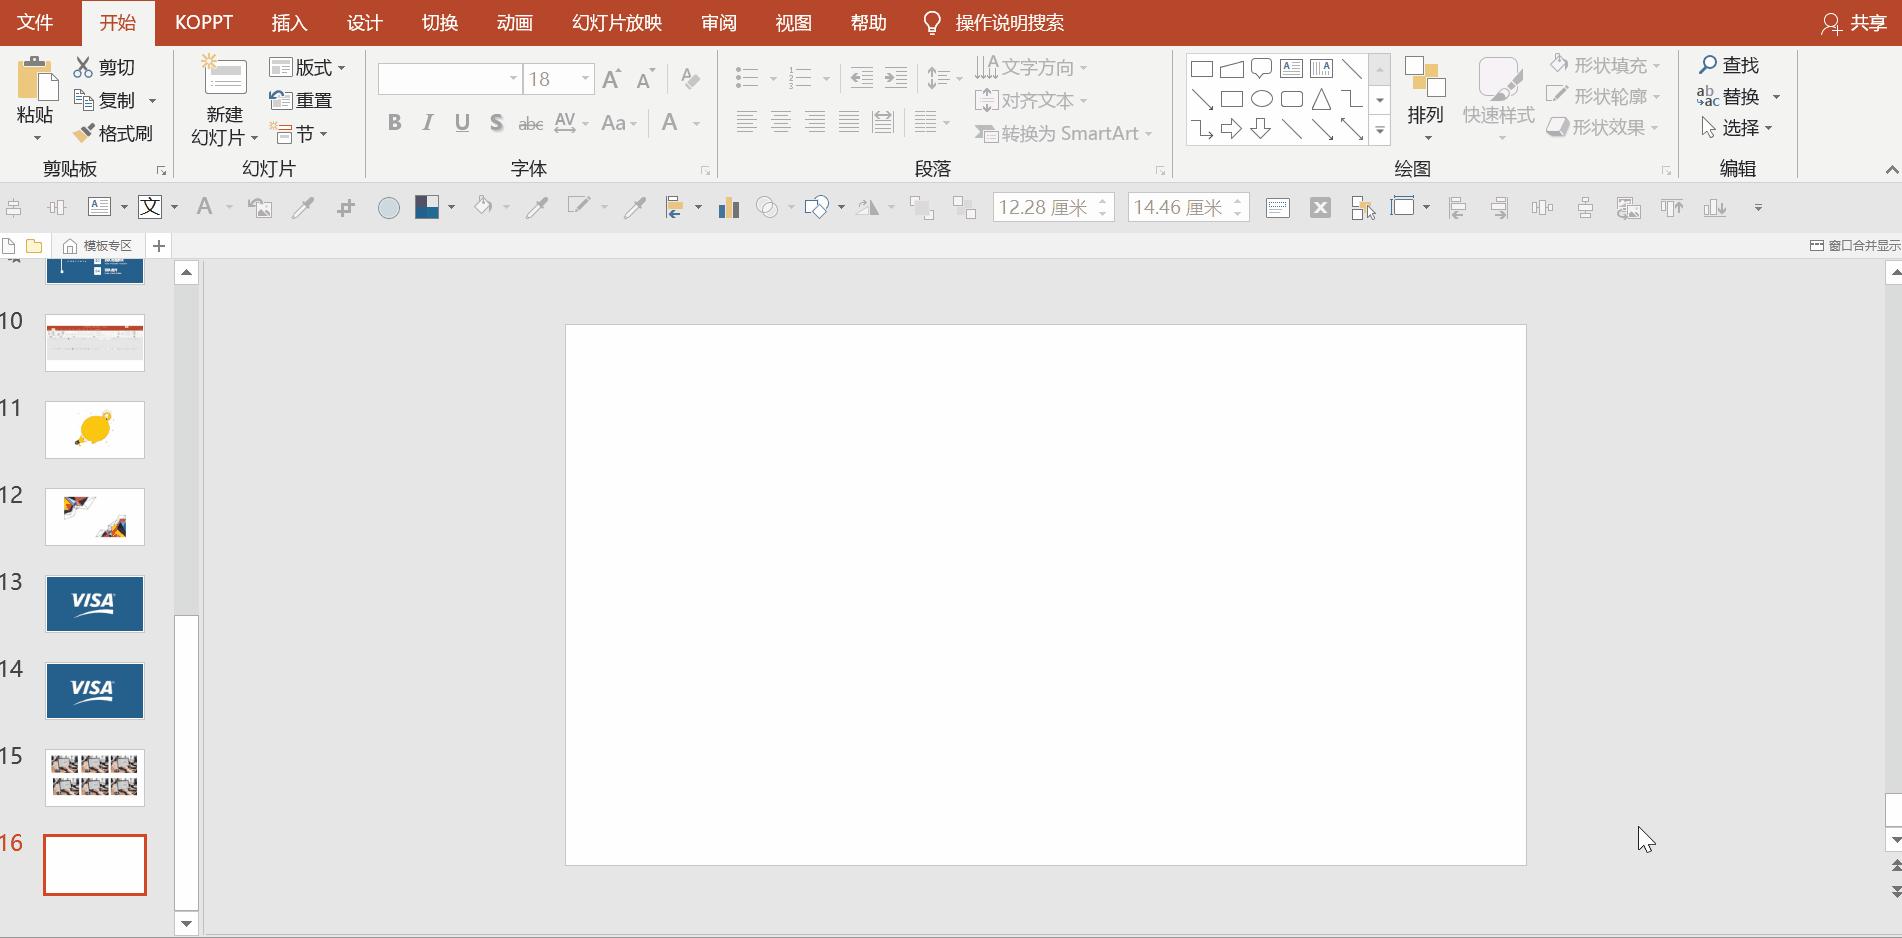Click the Cut scissors icon
Image resolution: width=1902 pixels, height=938 pixels.
pos(84,67)
